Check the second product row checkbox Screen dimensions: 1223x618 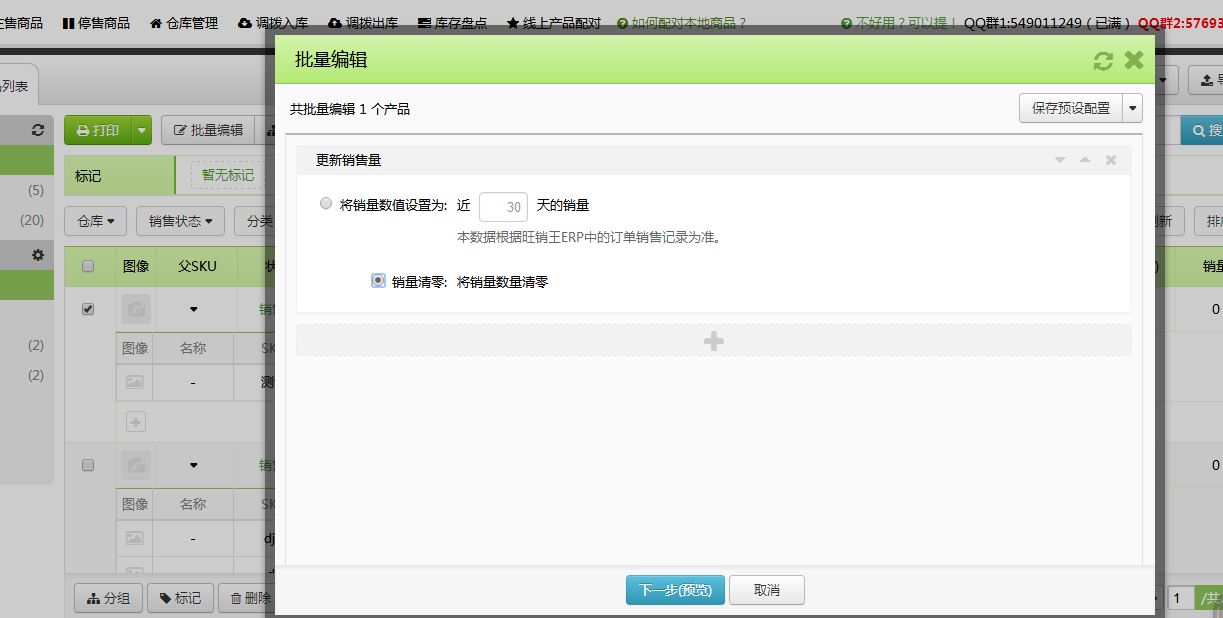point(88,465)
